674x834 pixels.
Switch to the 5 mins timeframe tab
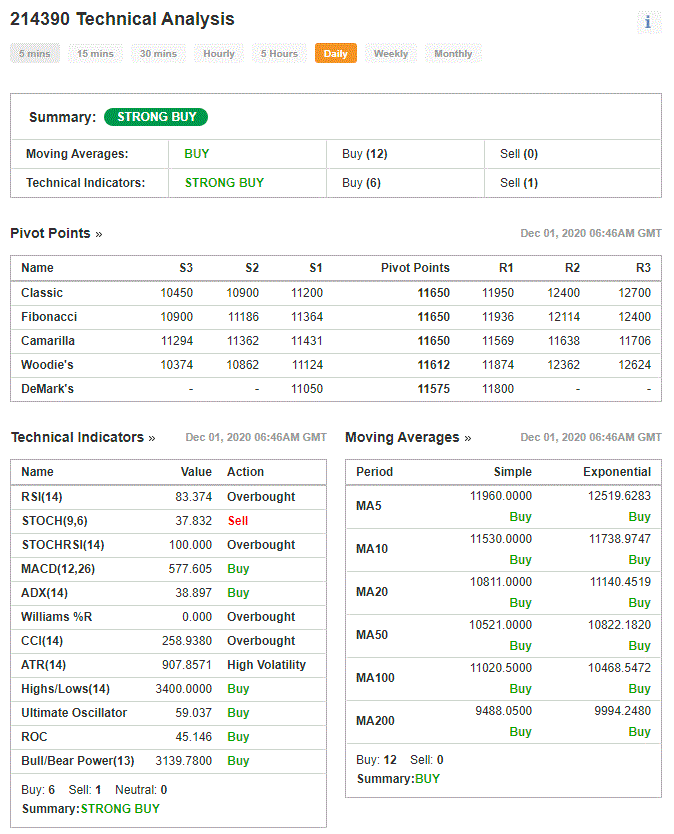35,54
